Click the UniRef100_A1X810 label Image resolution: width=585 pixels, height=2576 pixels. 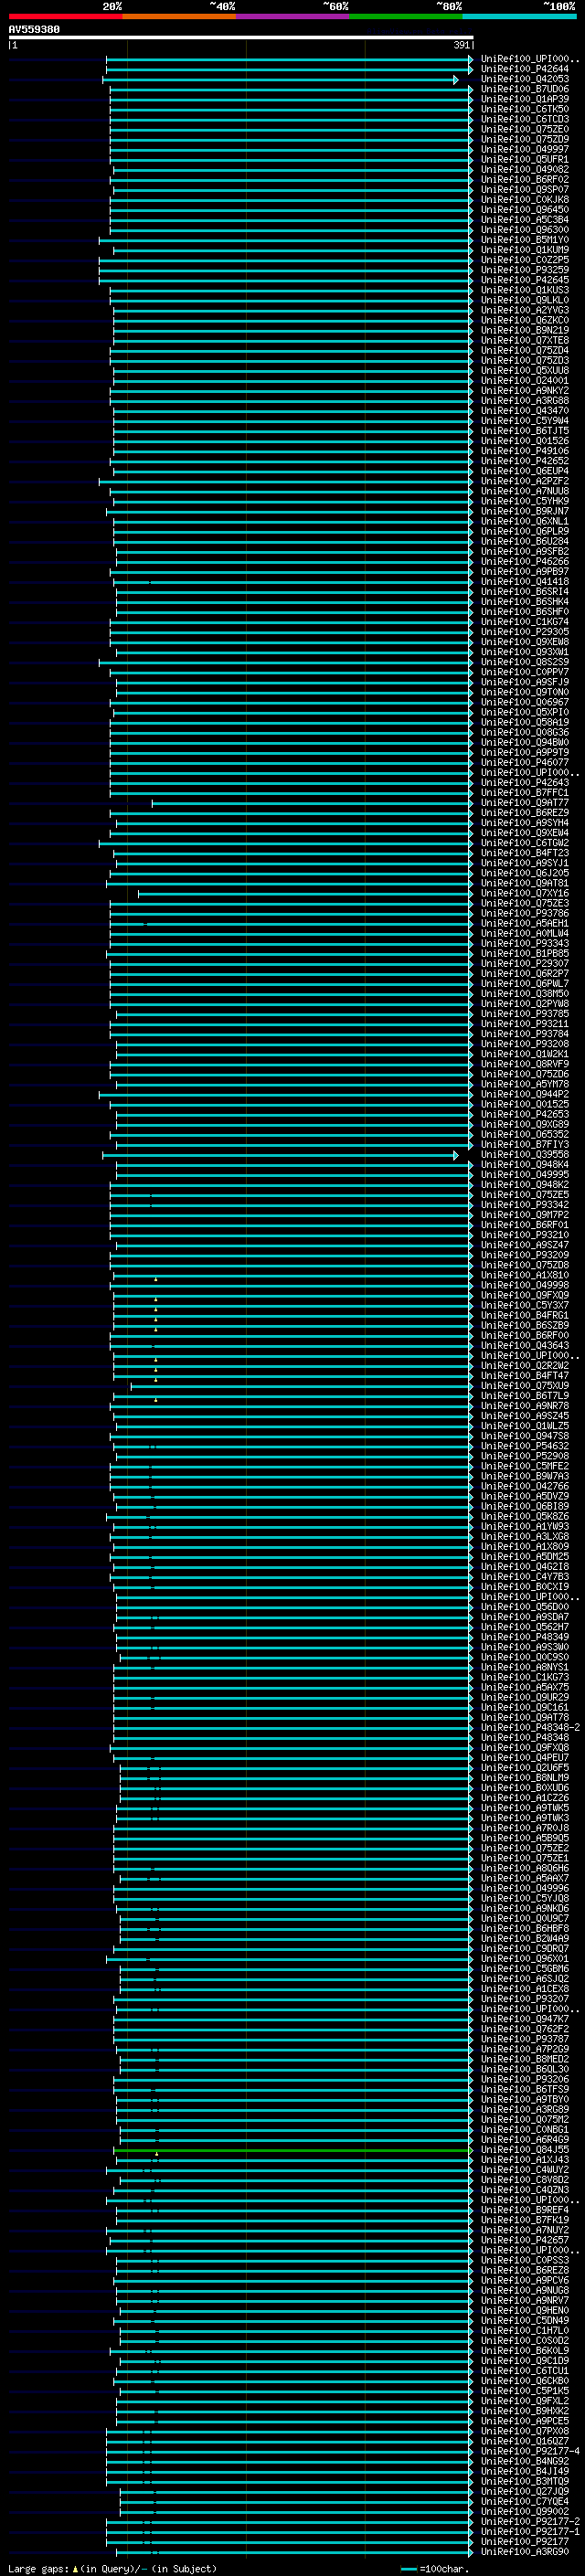pos(525,1275)
